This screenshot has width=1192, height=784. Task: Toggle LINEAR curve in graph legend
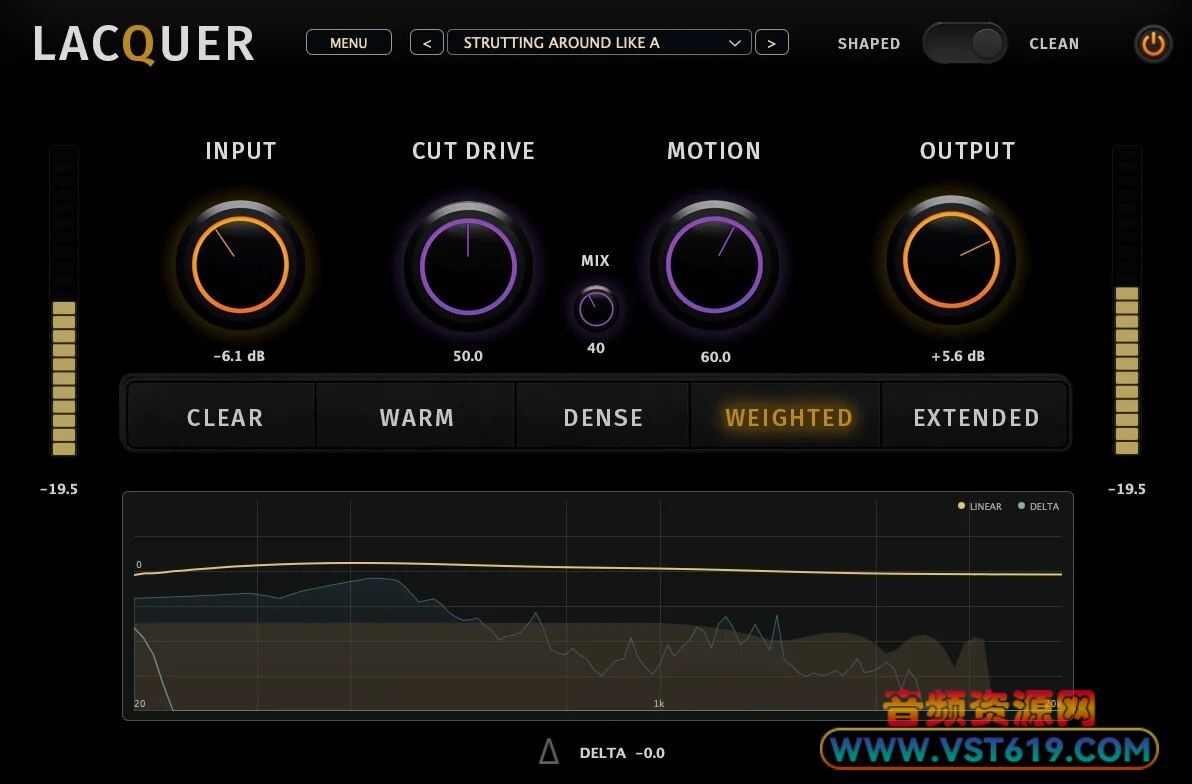980,506
